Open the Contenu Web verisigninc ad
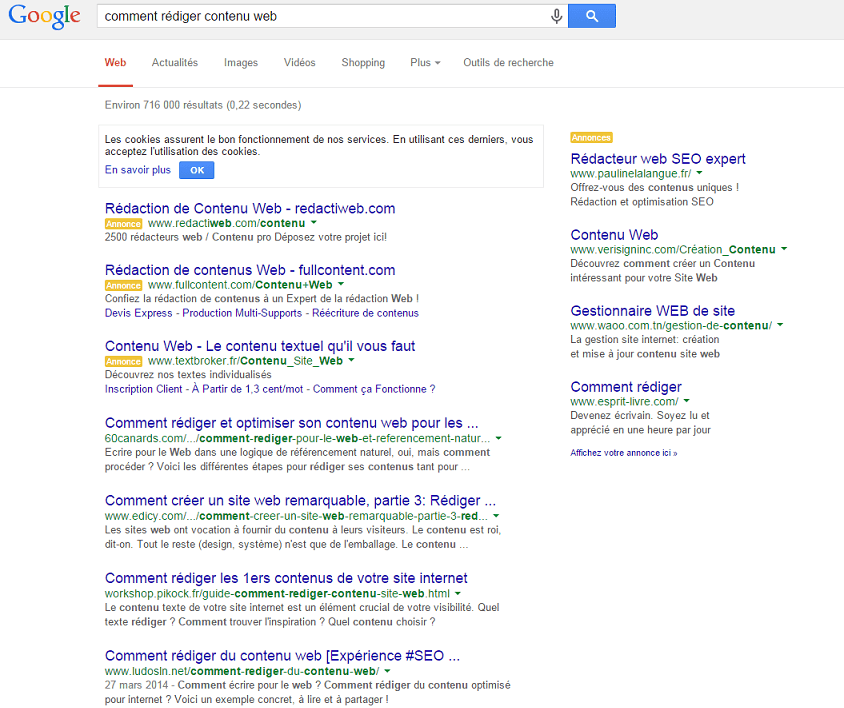 click(x=614, y=235)
